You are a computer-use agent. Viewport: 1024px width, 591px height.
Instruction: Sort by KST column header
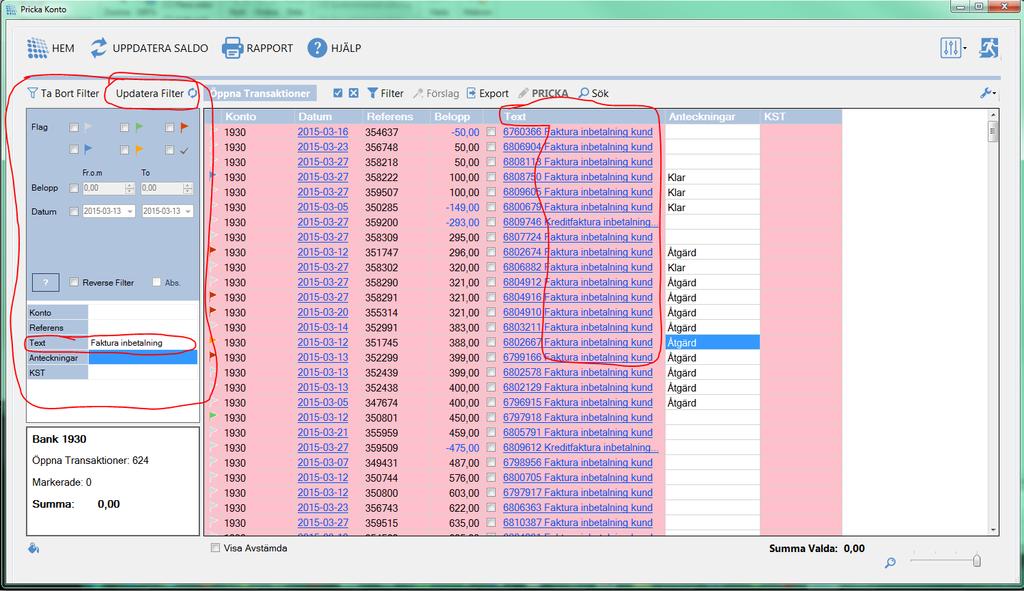[x=801, y=117]
